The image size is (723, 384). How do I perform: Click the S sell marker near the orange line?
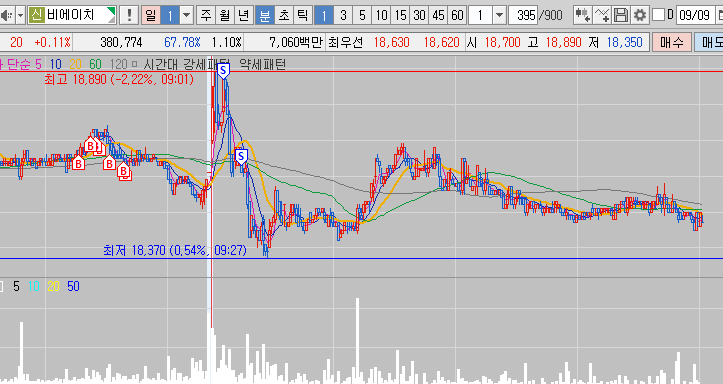coord(241,157)
